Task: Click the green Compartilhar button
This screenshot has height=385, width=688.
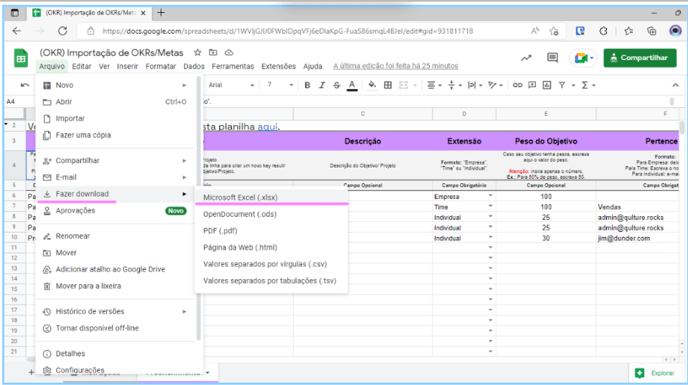Action: pos(640,58)
